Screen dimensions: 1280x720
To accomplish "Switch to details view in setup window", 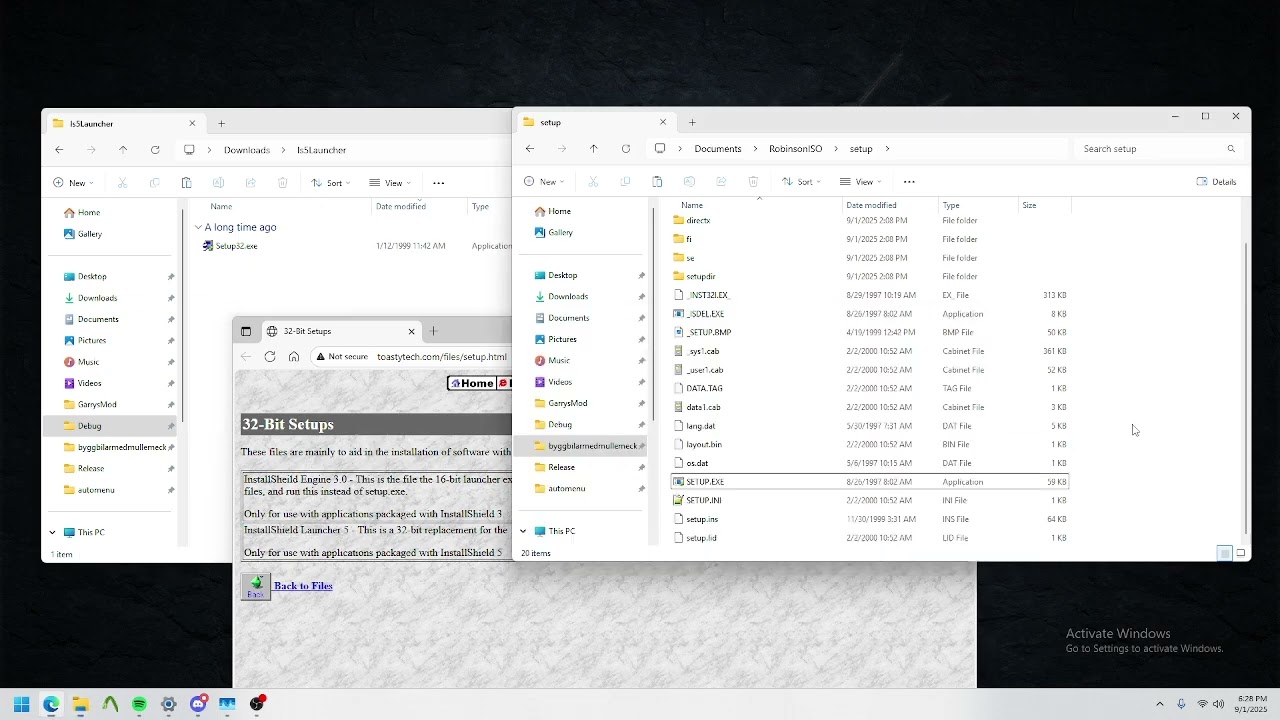I will pos(1224,553).
